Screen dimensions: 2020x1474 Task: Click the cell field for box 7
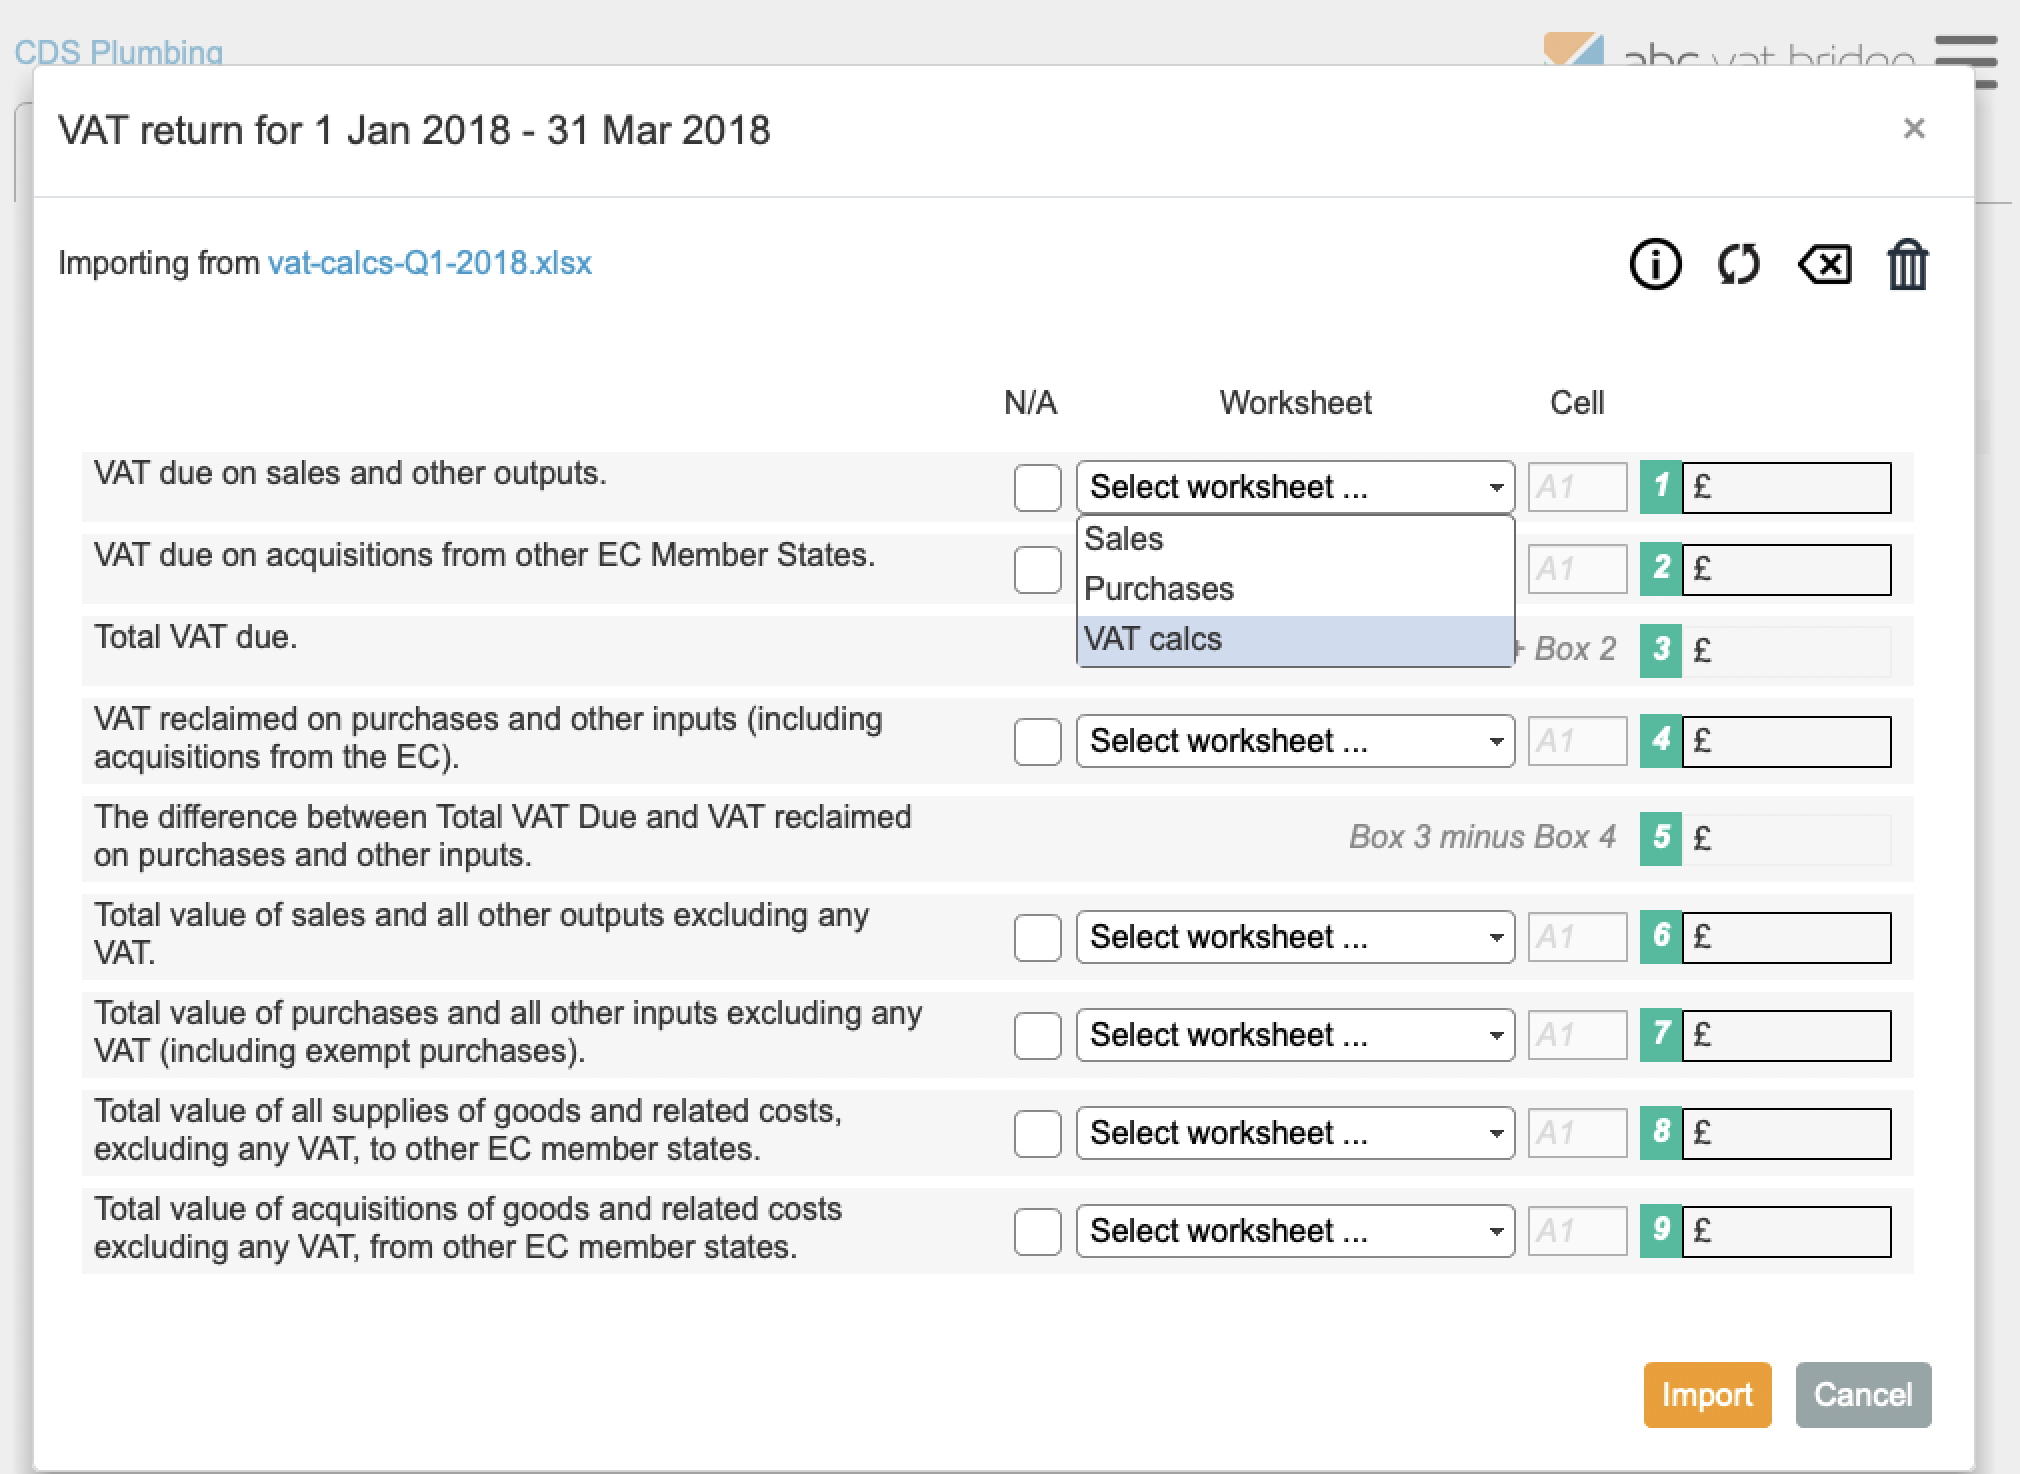[x=1577, y=1035]
